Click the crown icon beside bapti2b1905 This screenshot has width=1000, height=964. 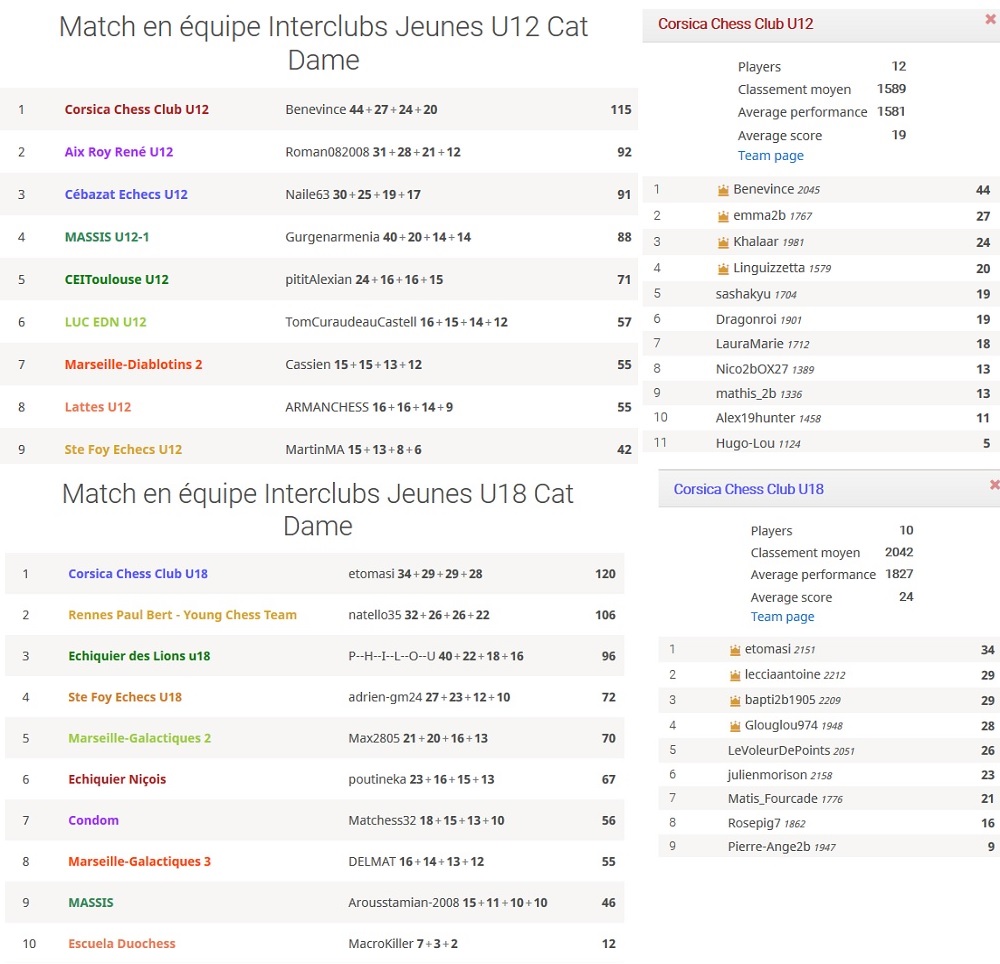(735, 701)
